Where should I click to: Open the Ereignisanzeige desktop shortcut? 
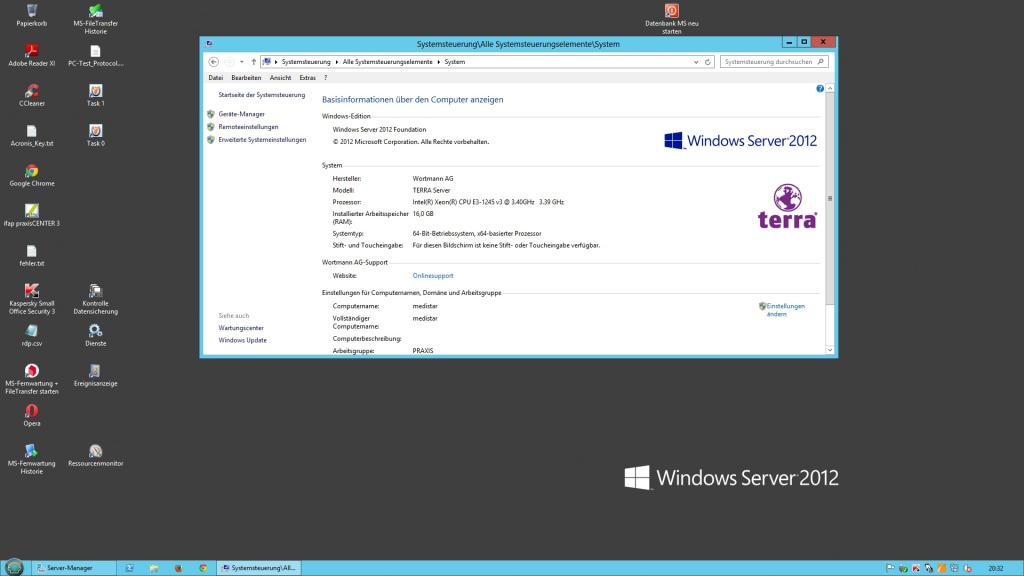(95, 375)
